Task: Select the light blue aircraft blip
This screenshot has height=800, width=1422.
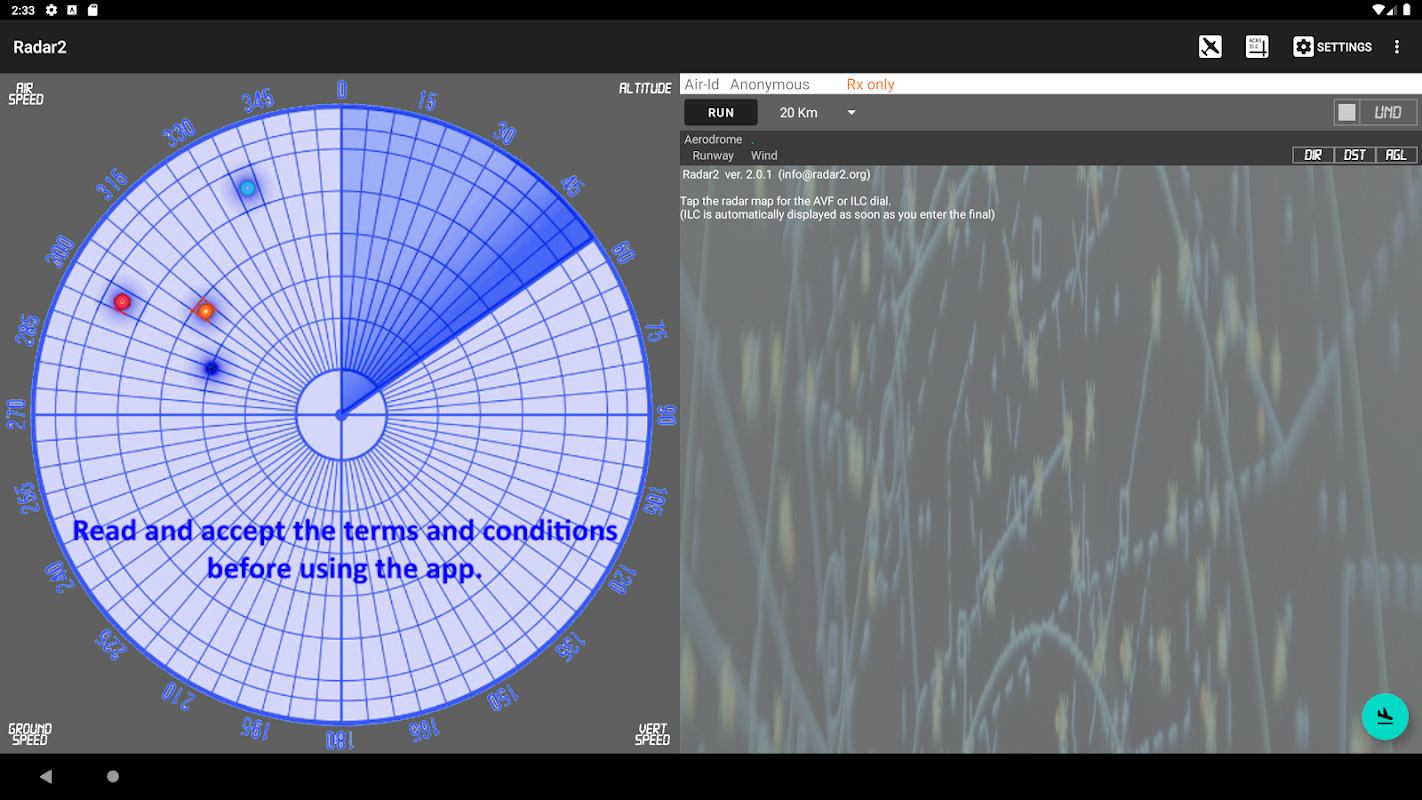Action: 247,188
